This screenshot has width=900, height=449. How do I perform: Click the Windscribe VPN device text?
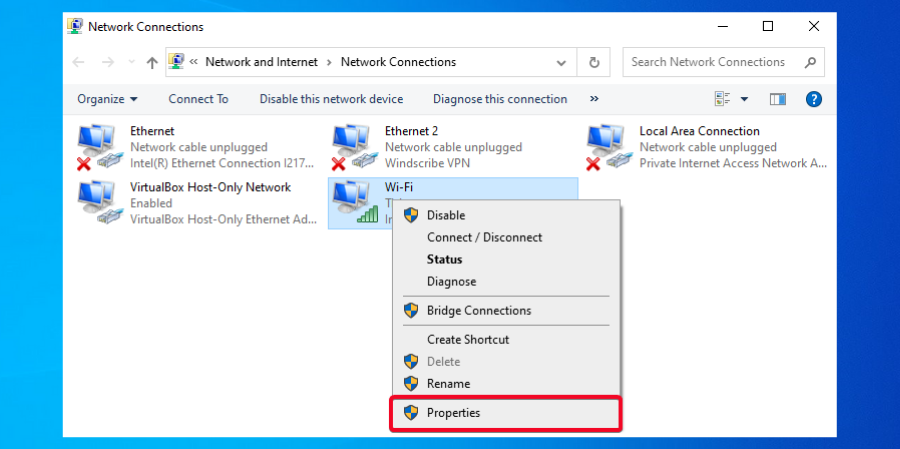[427, 163]
